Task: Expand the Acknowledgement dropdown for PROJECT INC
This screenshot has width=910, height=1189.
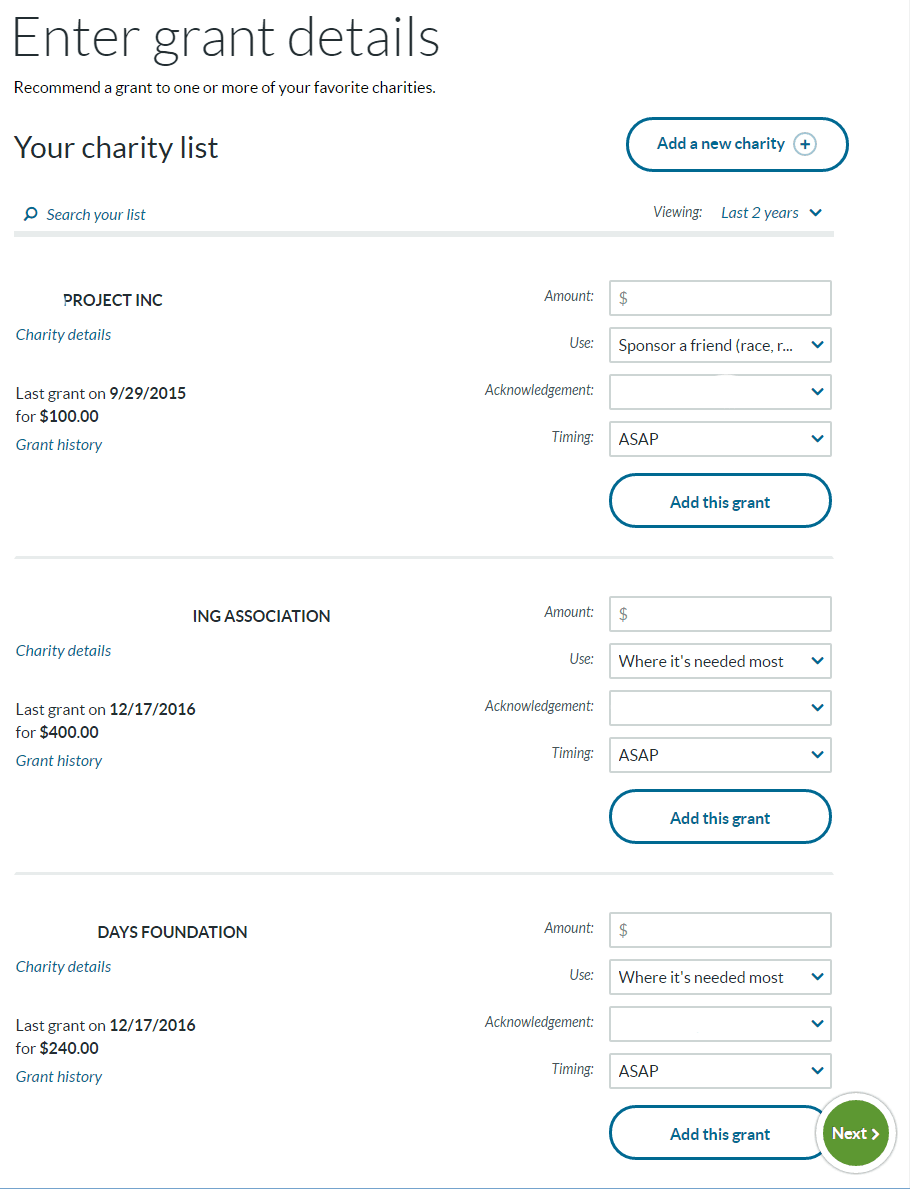Action: [720, 392]
